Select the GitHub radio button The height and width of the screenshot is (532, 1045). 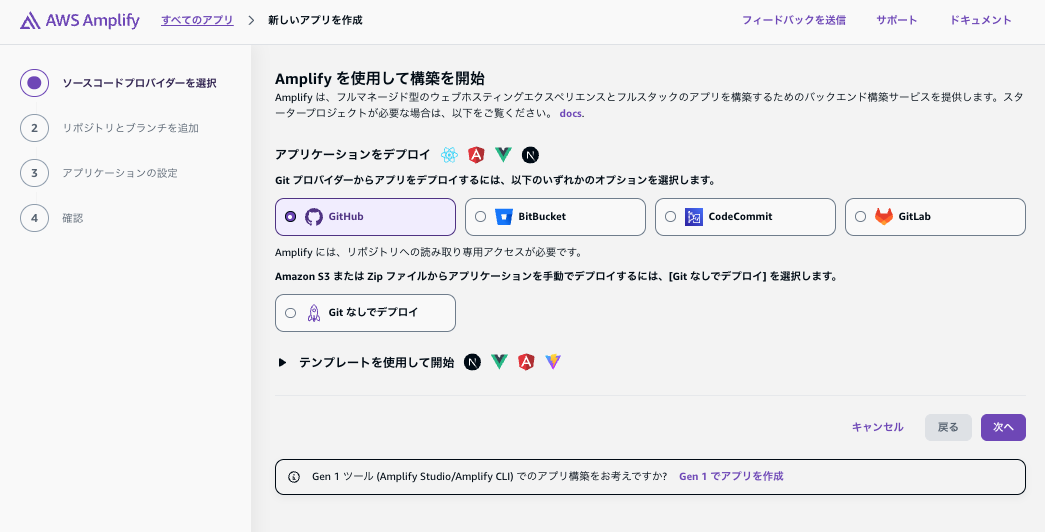[x=291, y=217]
